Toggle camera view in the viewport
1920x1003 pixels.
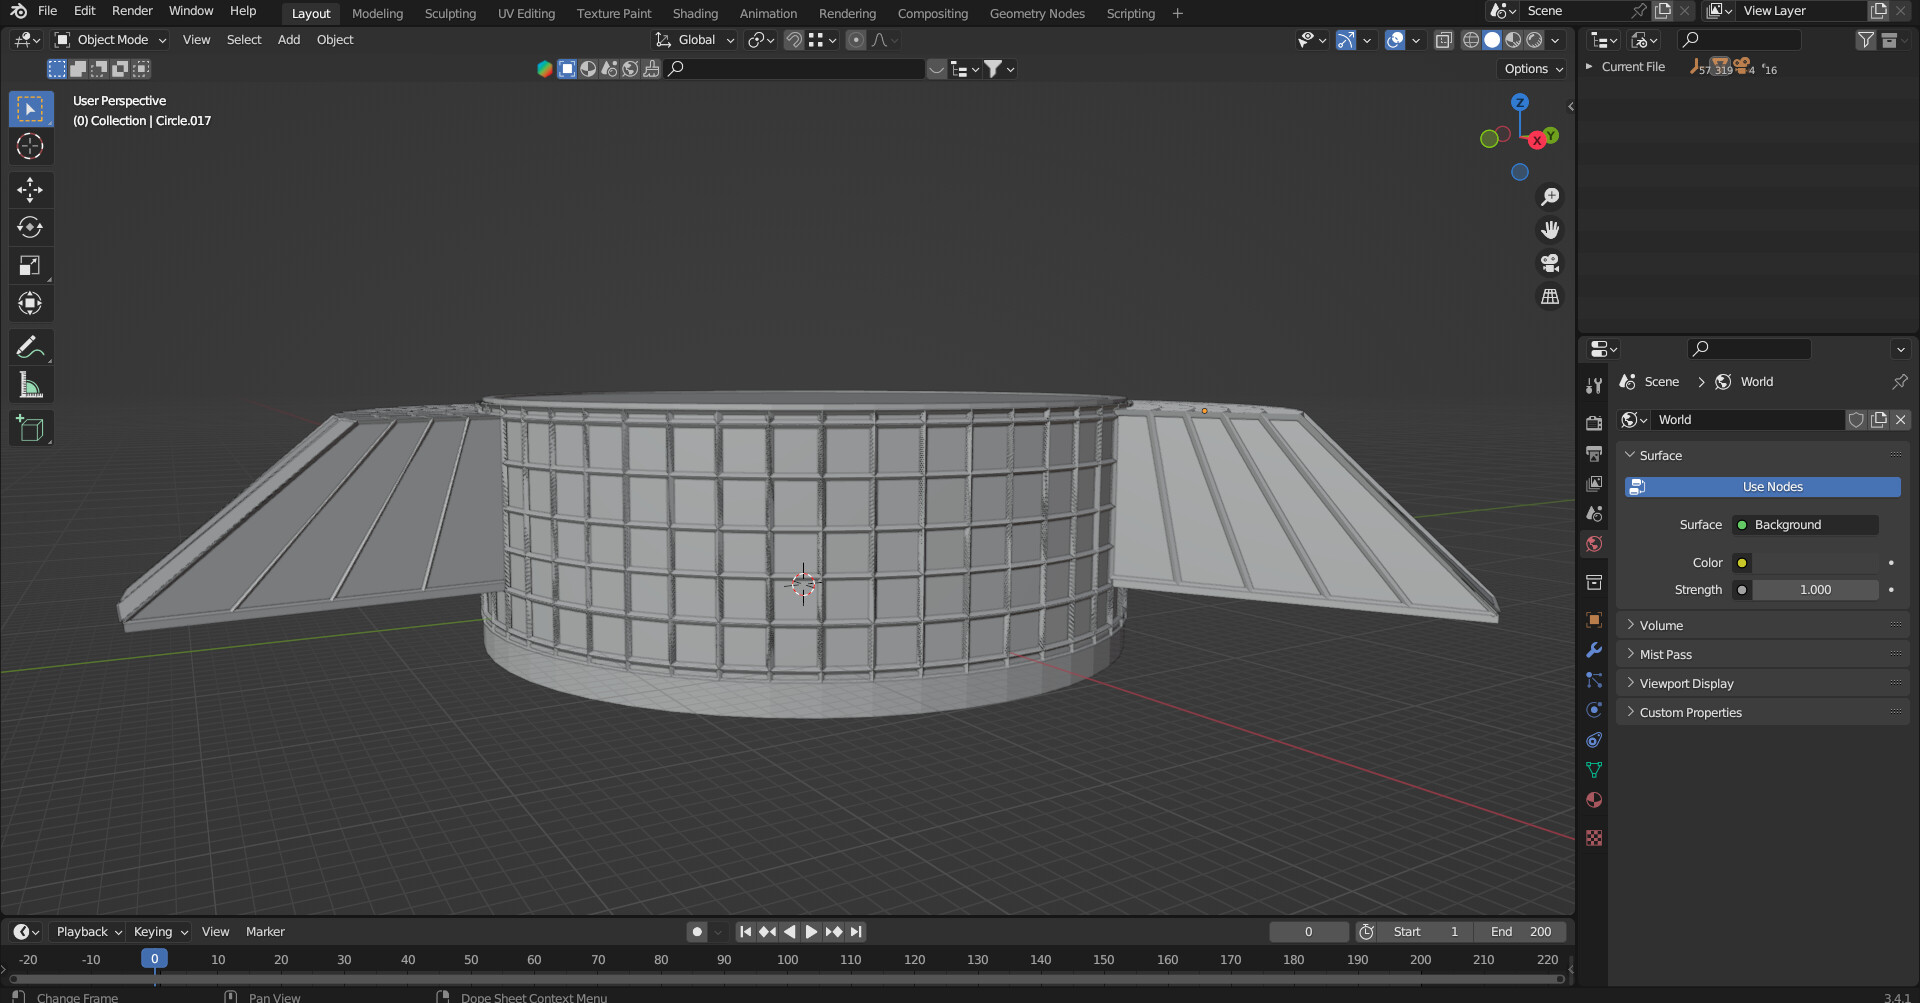click(x=1550, y=263)
